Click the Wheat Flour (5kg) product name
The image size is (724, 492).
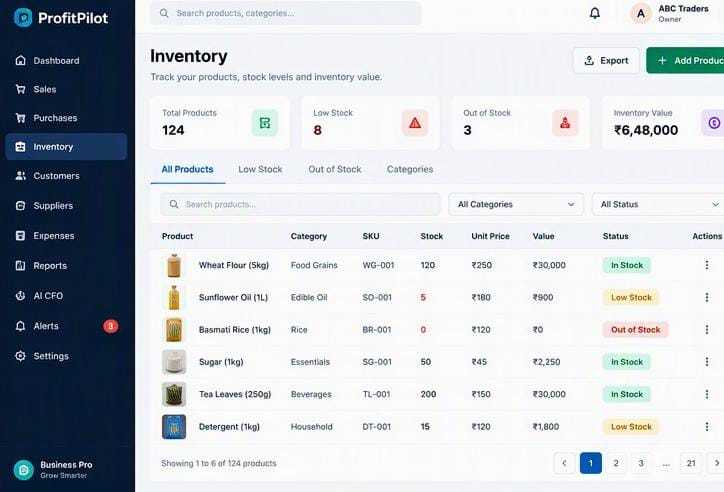point(234,265)
